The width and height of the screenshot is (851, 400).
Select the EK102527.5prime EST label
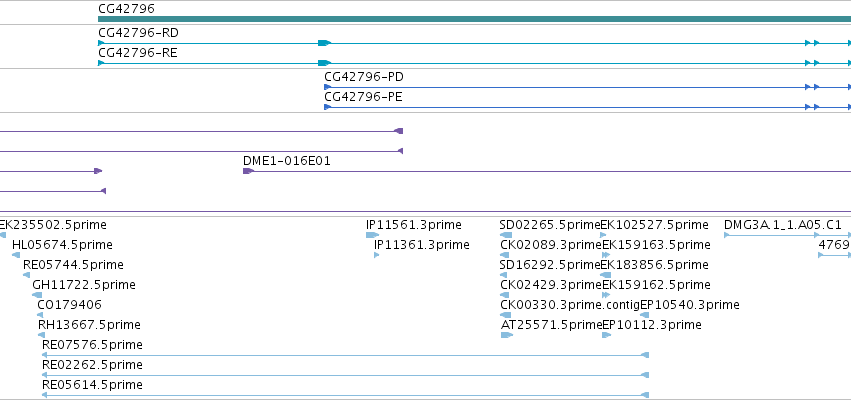pos(655,225)
